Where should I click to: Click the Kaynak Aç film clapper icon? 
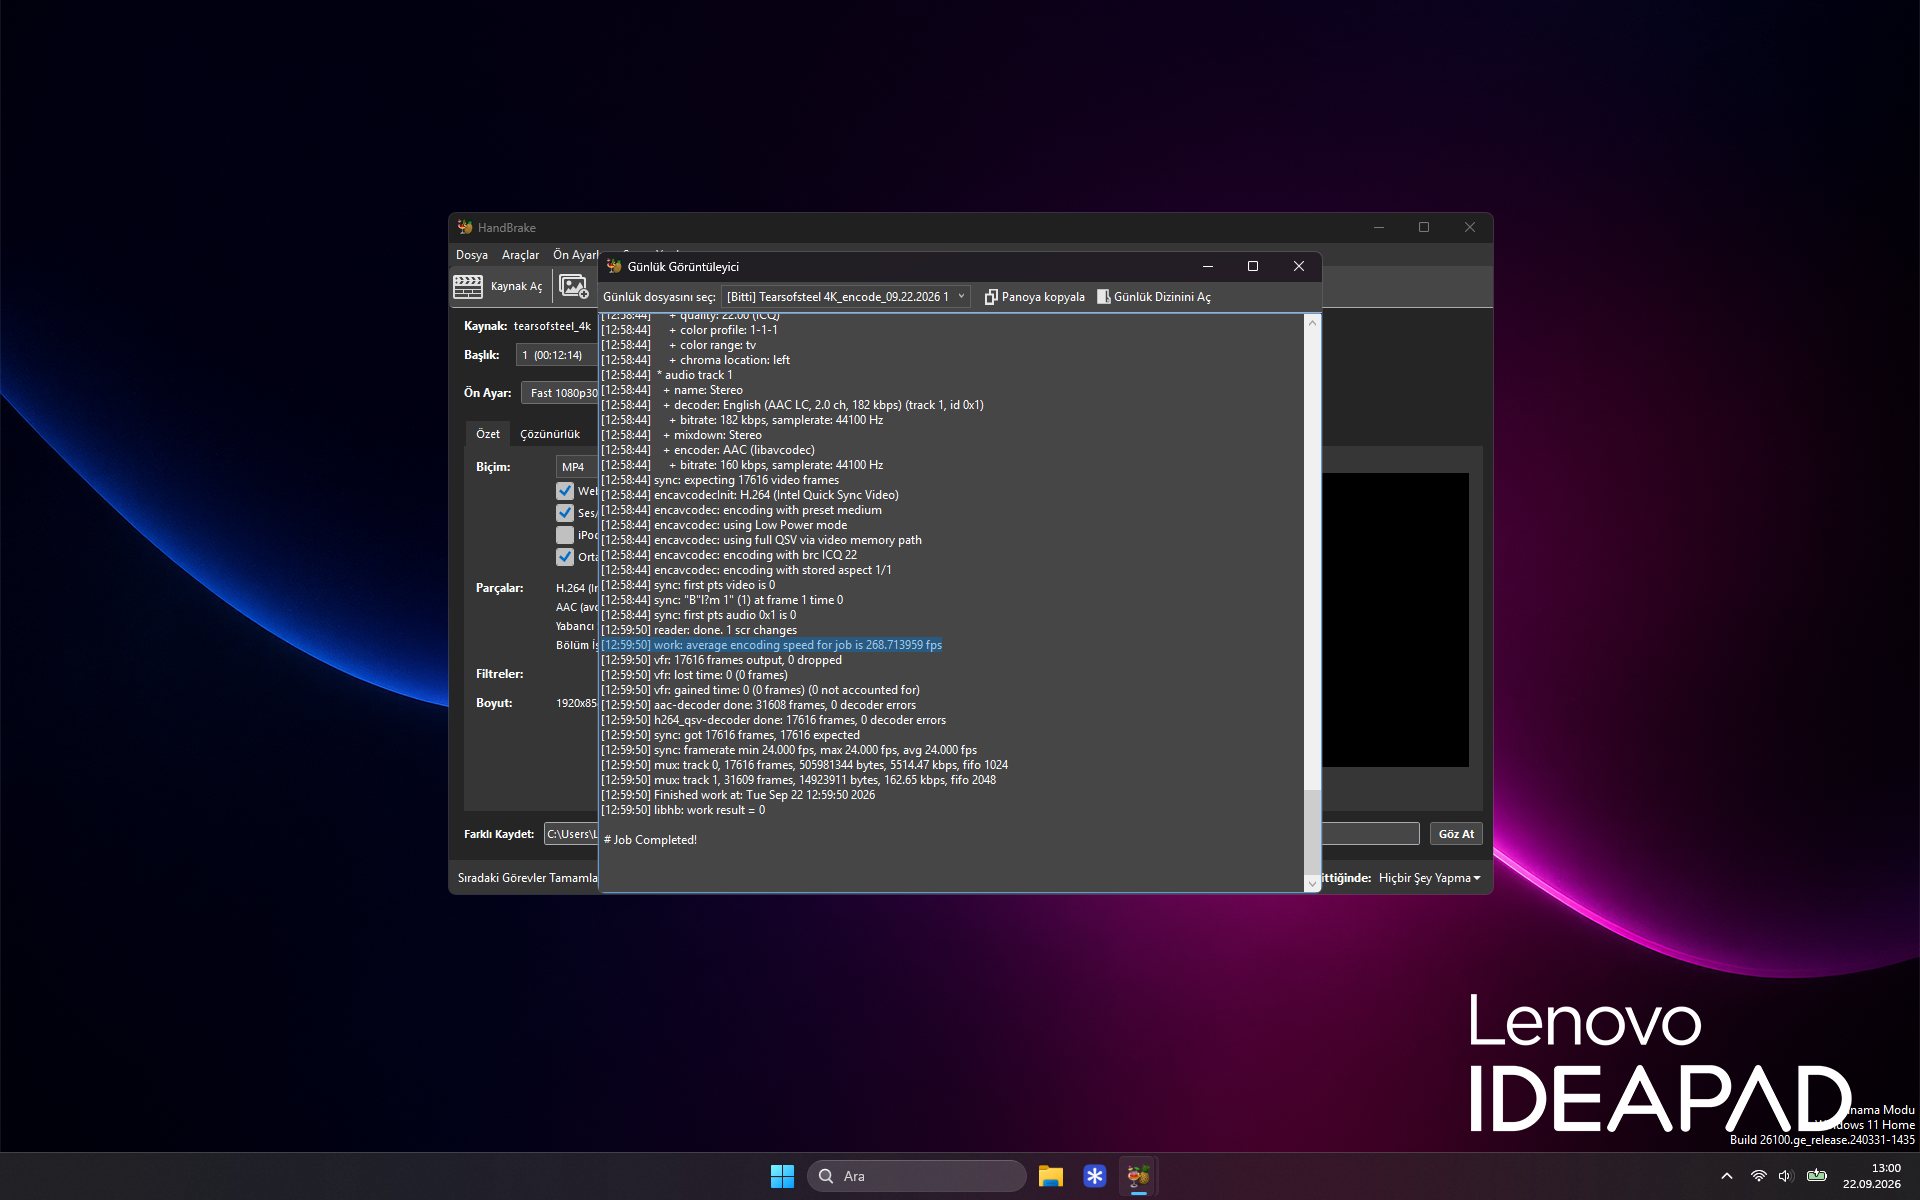[x=468, y=286]
